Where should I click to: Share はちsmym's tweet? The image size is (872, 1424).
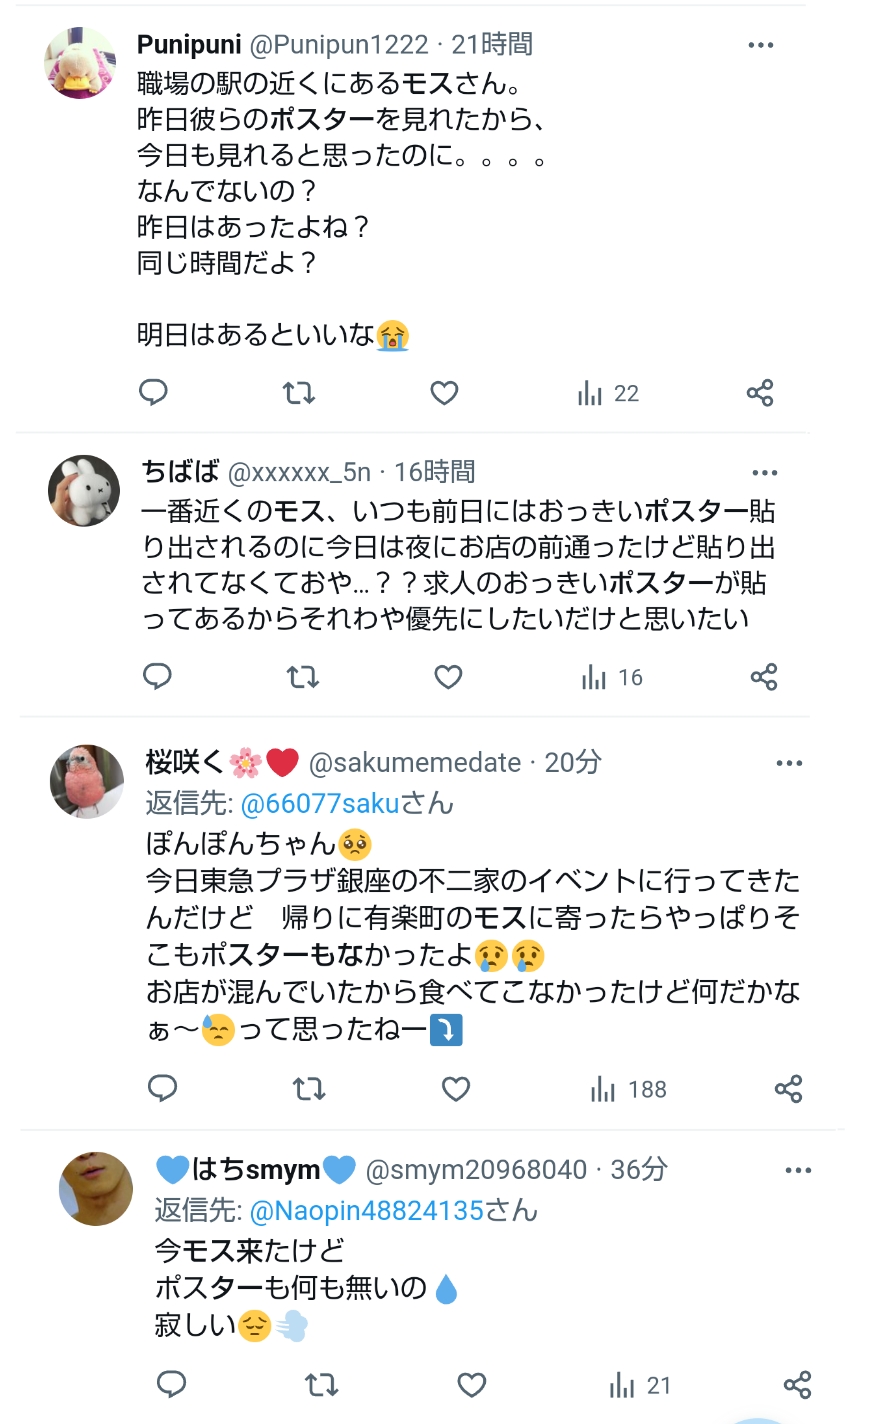(797, 1385)
